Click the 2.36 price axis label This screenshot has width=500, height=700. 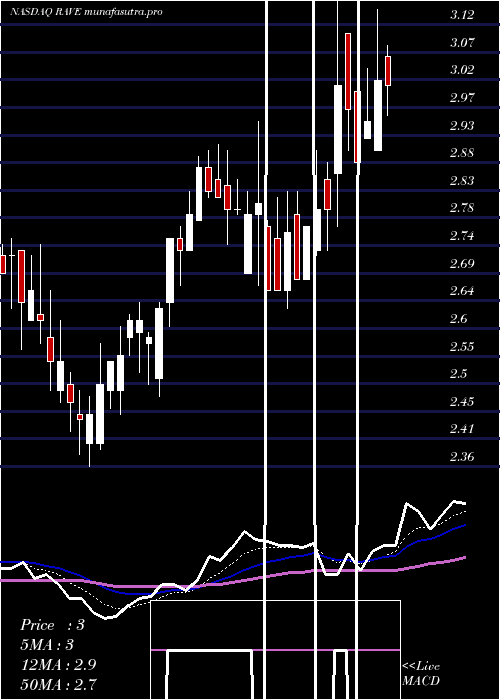pos(461,457)
